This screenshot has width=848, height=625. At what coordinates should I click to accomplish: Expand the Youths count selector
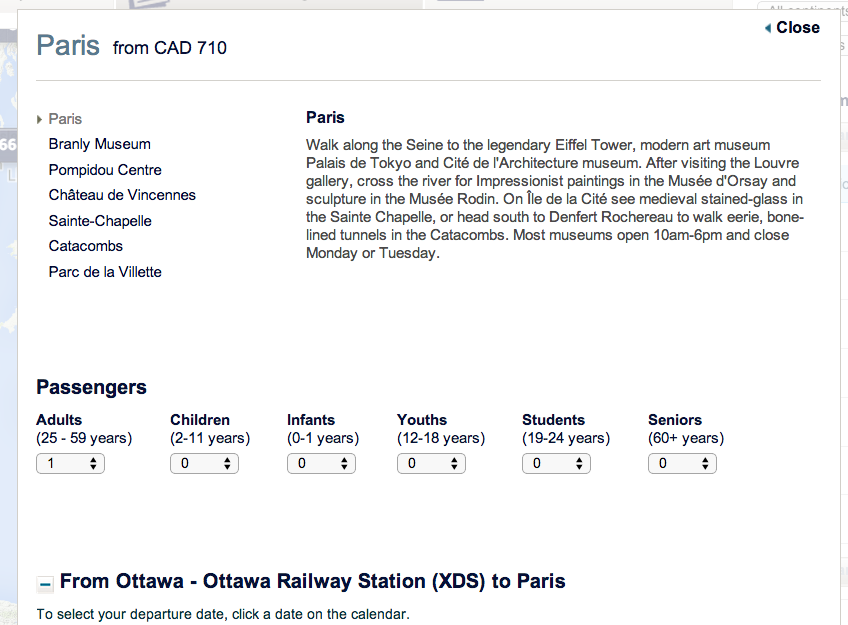(431, 463)
